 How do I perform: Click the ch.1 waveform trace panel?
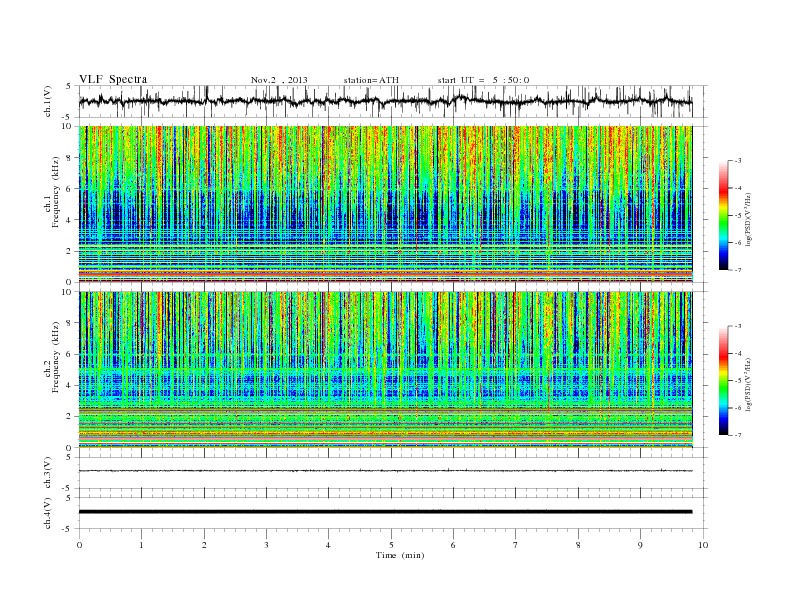click(393, 101)
